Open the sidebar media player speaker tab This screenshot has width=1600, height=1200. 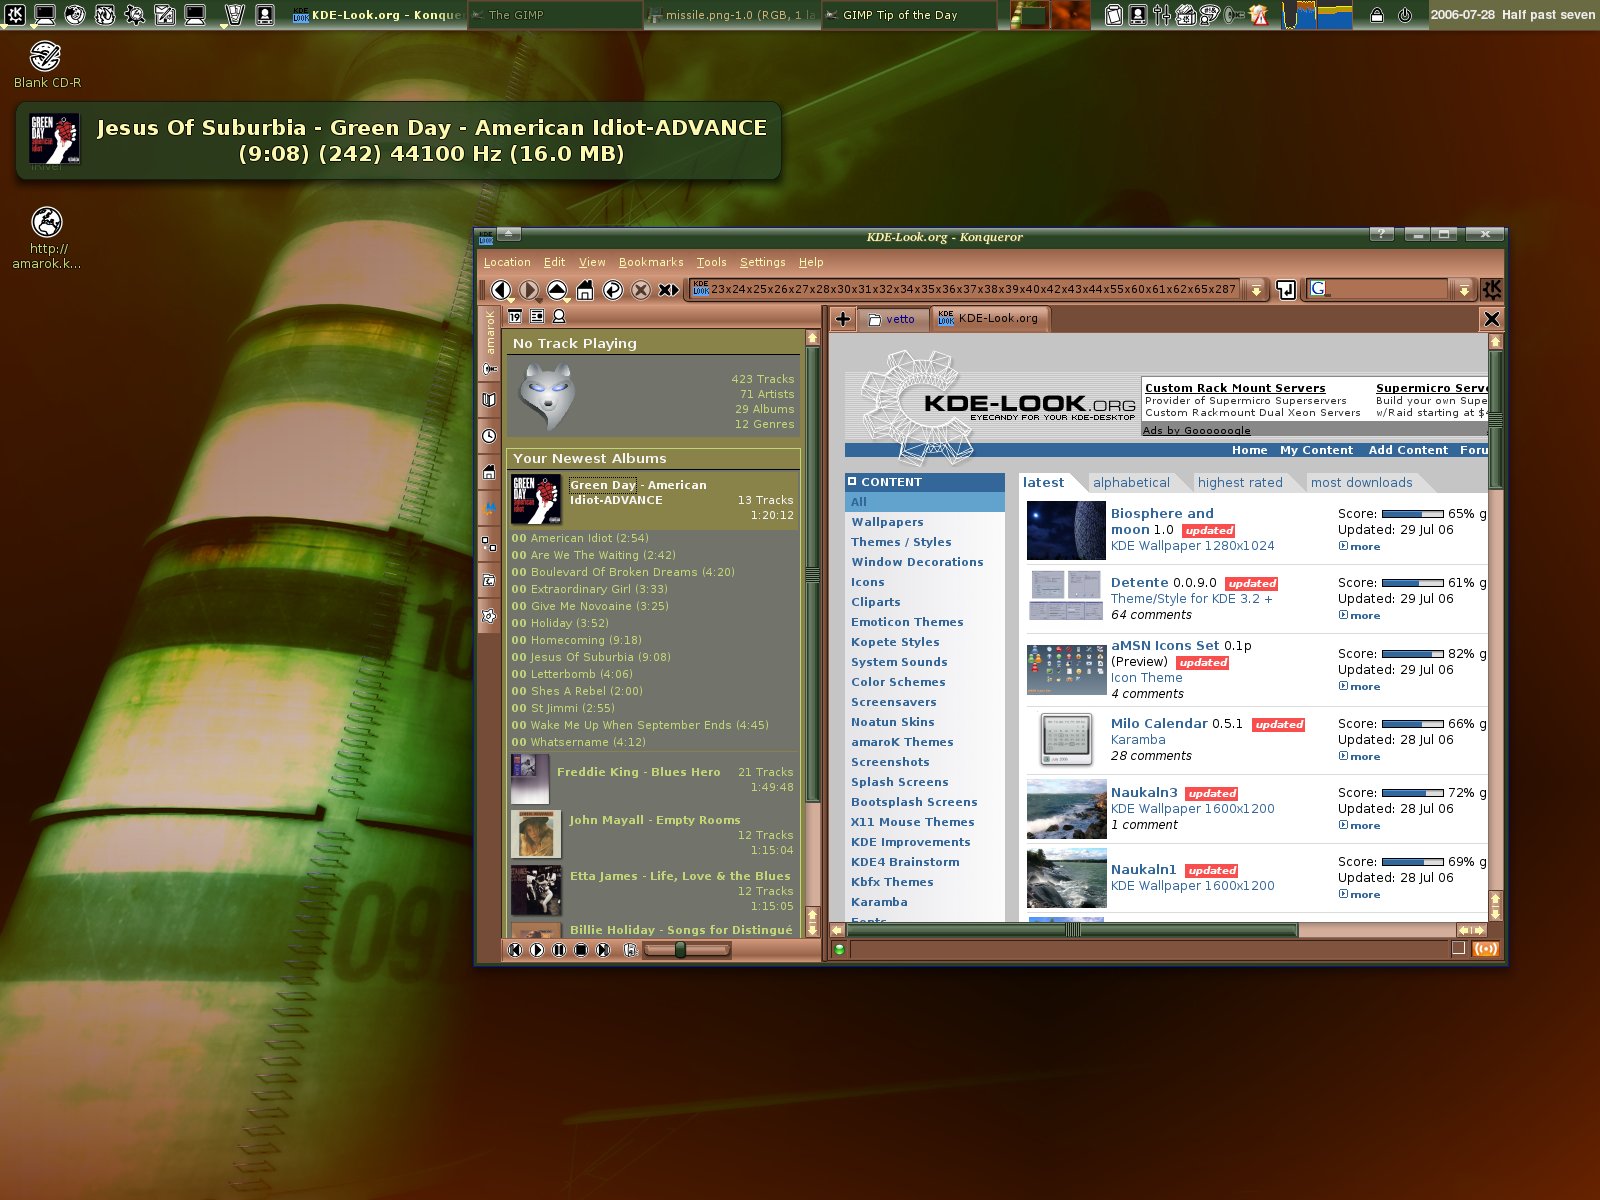(489, 369)
